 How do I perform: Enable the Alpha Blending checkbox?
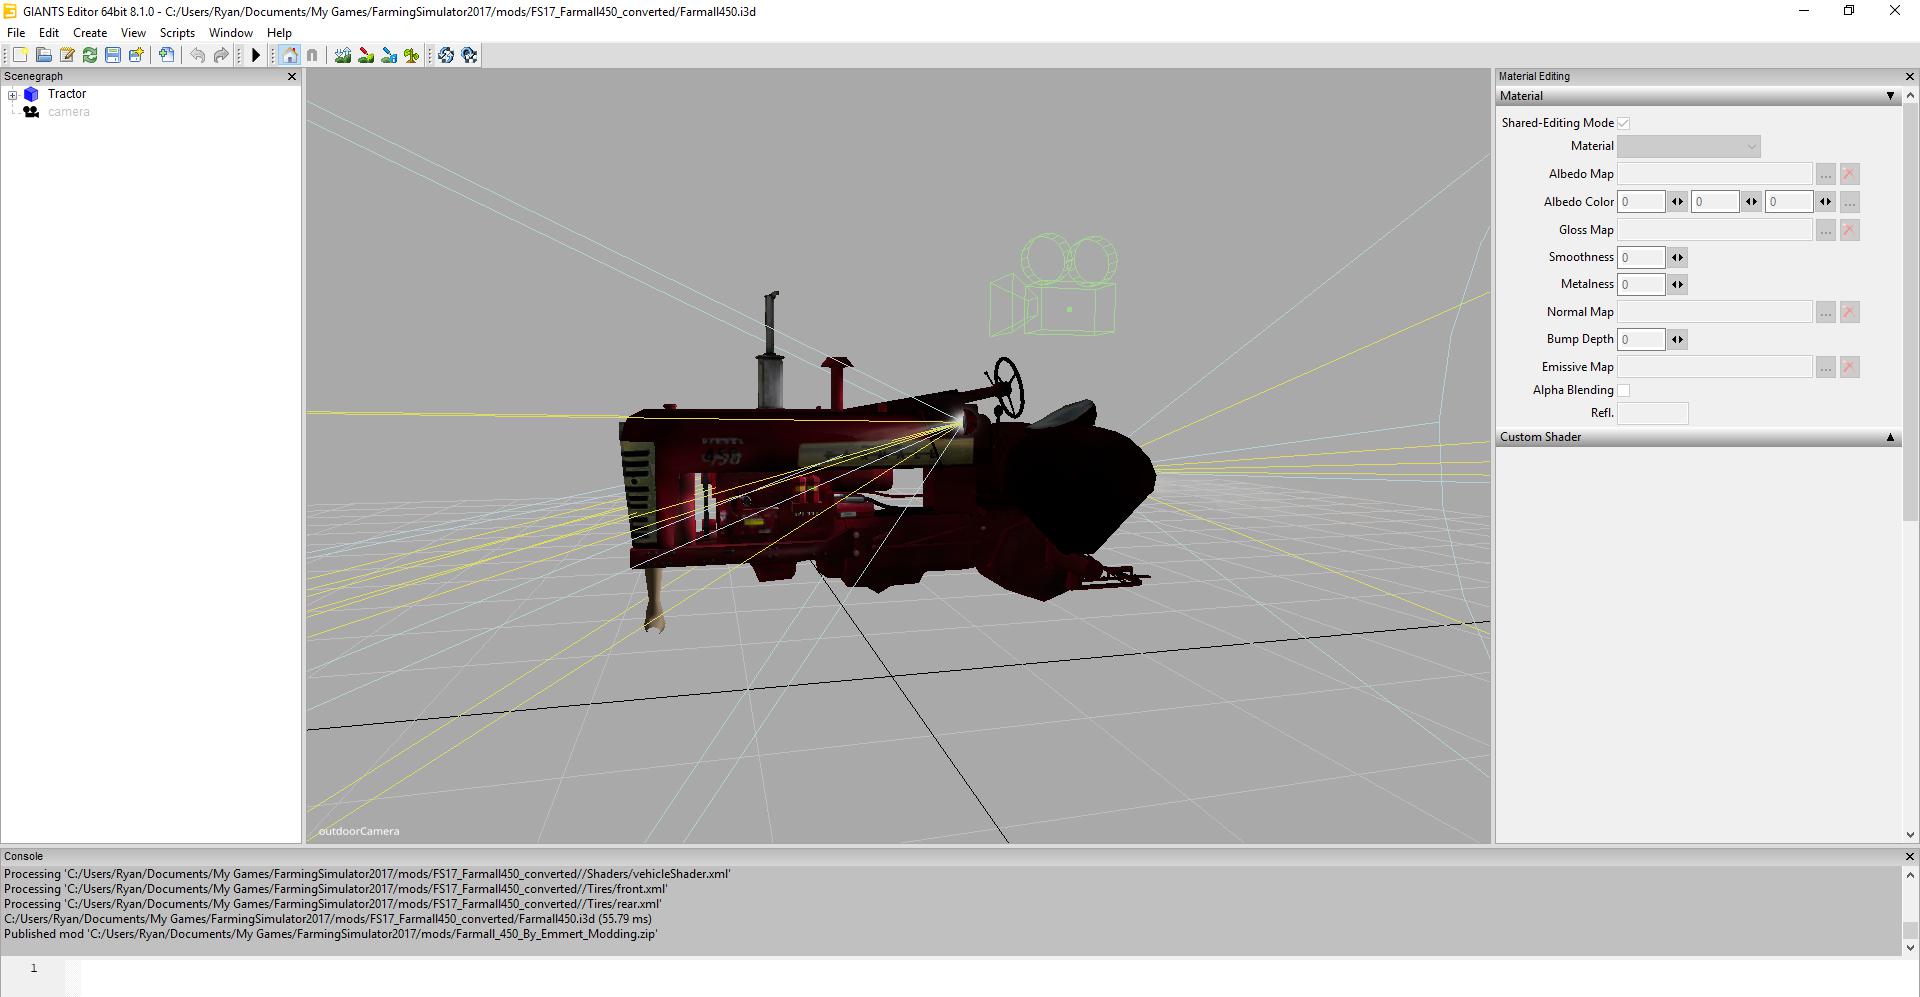pos(1624,390)
